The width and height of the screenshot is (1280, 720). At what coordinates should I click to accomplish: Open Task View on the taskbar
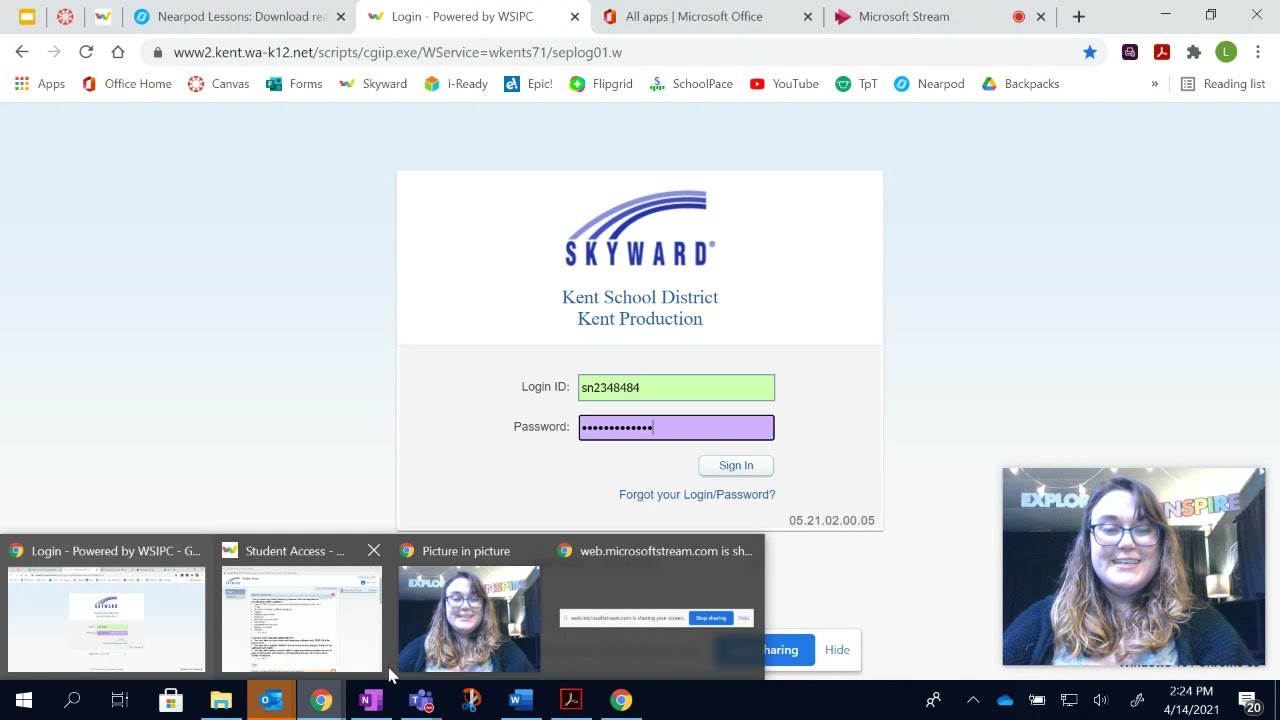(x=120, y=700)
